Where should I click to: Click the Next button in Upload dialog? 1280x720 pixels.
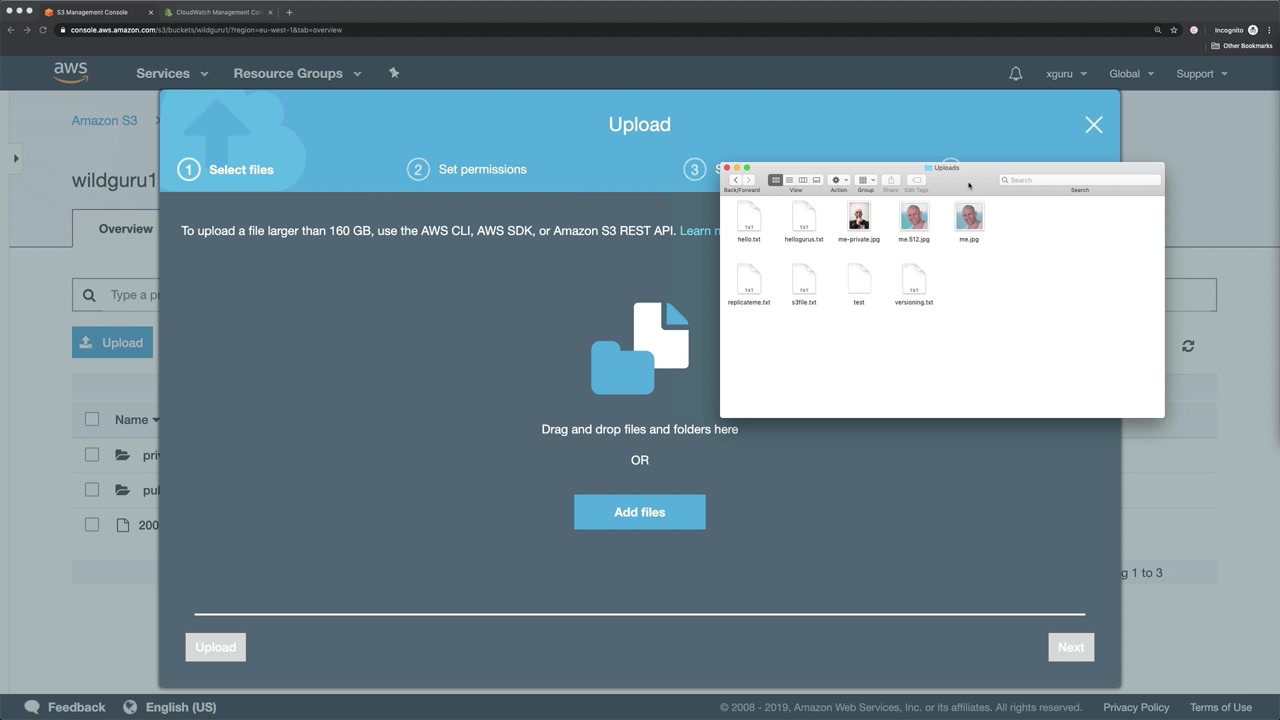[1071, 647]
